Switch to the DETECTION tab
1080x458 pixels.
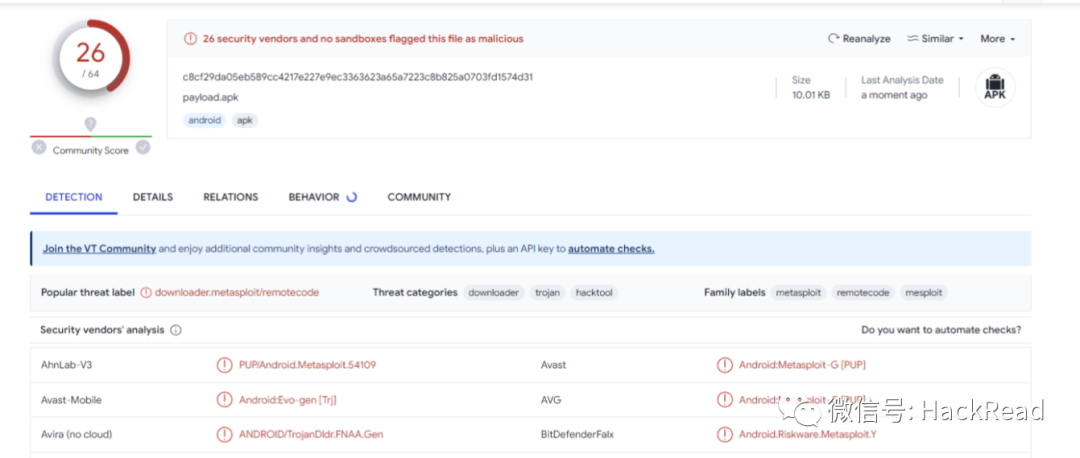coord(74,197)
